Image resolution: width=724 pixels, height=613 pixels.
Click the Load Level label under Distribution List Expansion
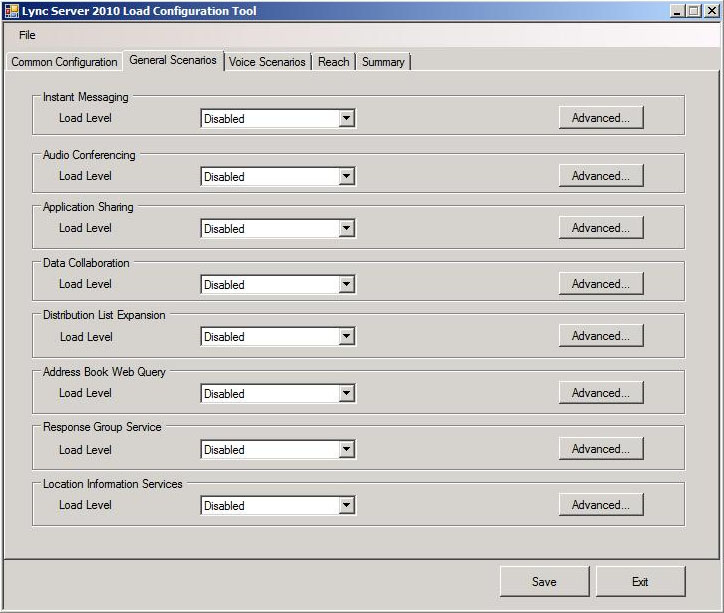[86, 337]
